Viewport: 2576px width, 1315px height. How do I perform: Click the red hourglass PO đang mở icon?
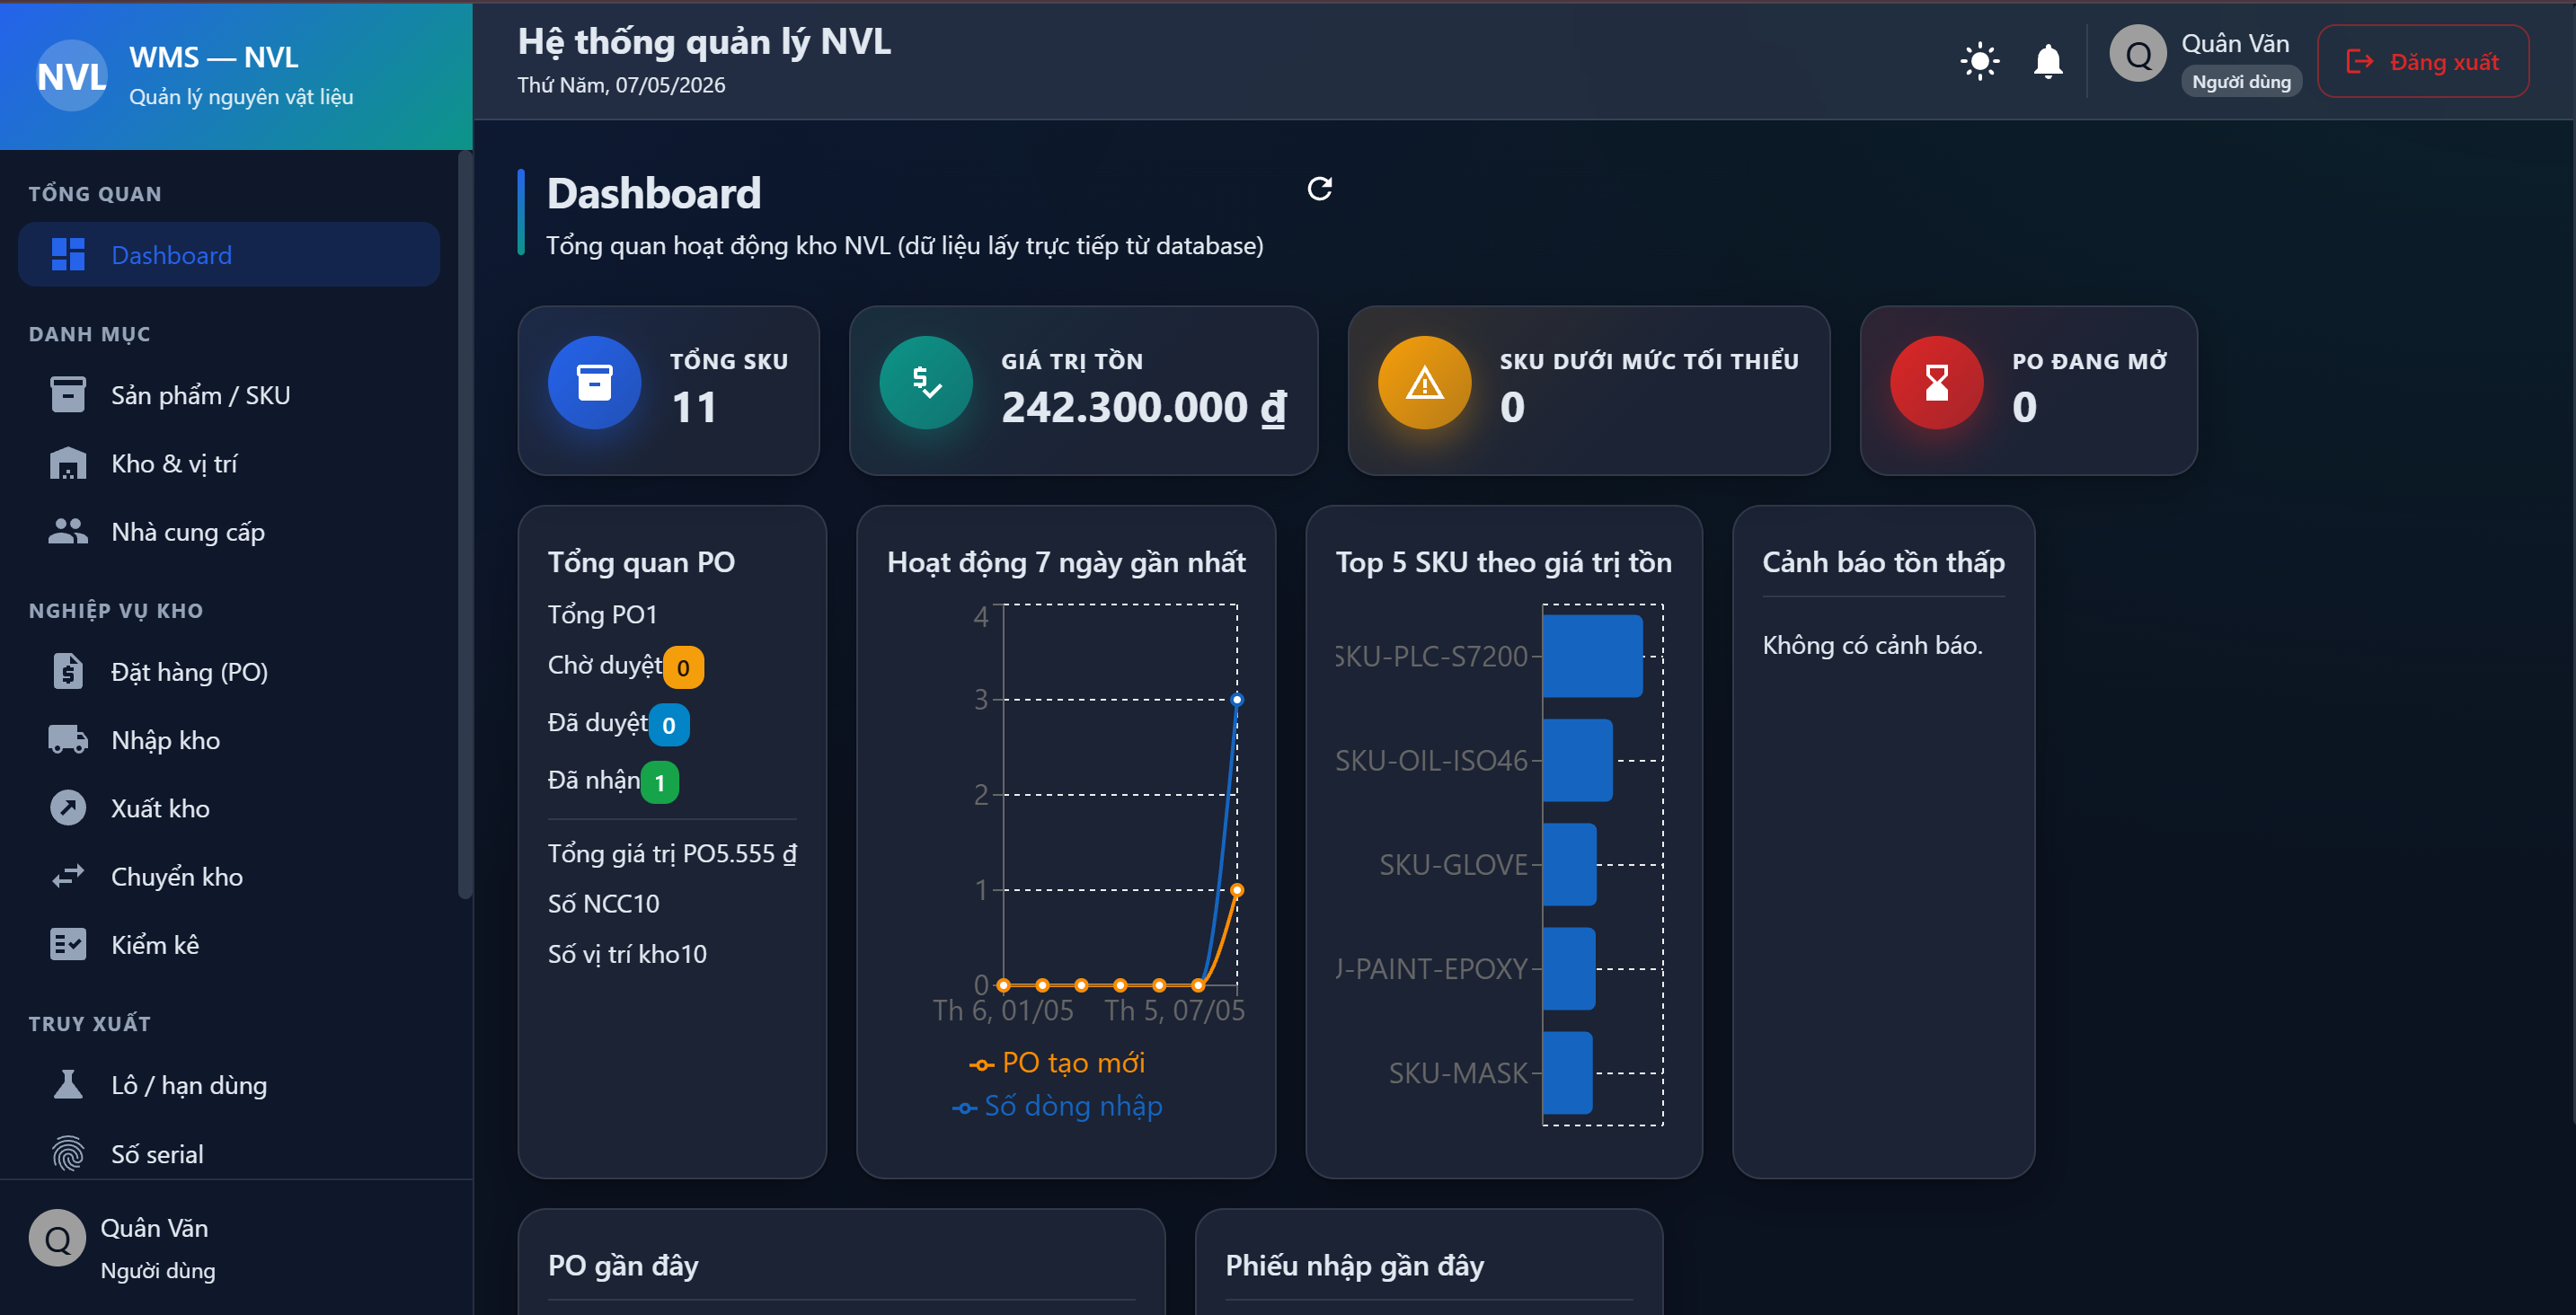[1936, 382]
